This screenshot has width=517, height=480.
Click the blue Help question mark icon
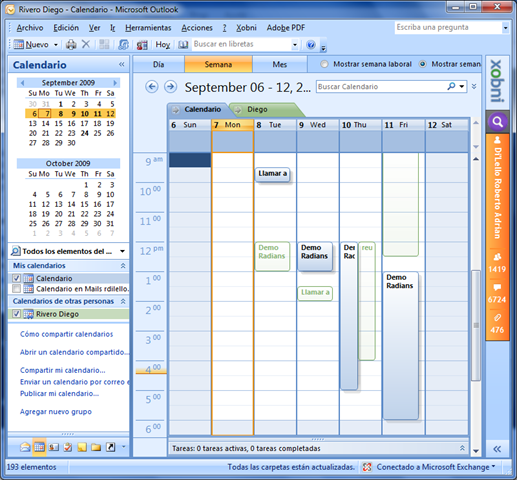point(311,44)
